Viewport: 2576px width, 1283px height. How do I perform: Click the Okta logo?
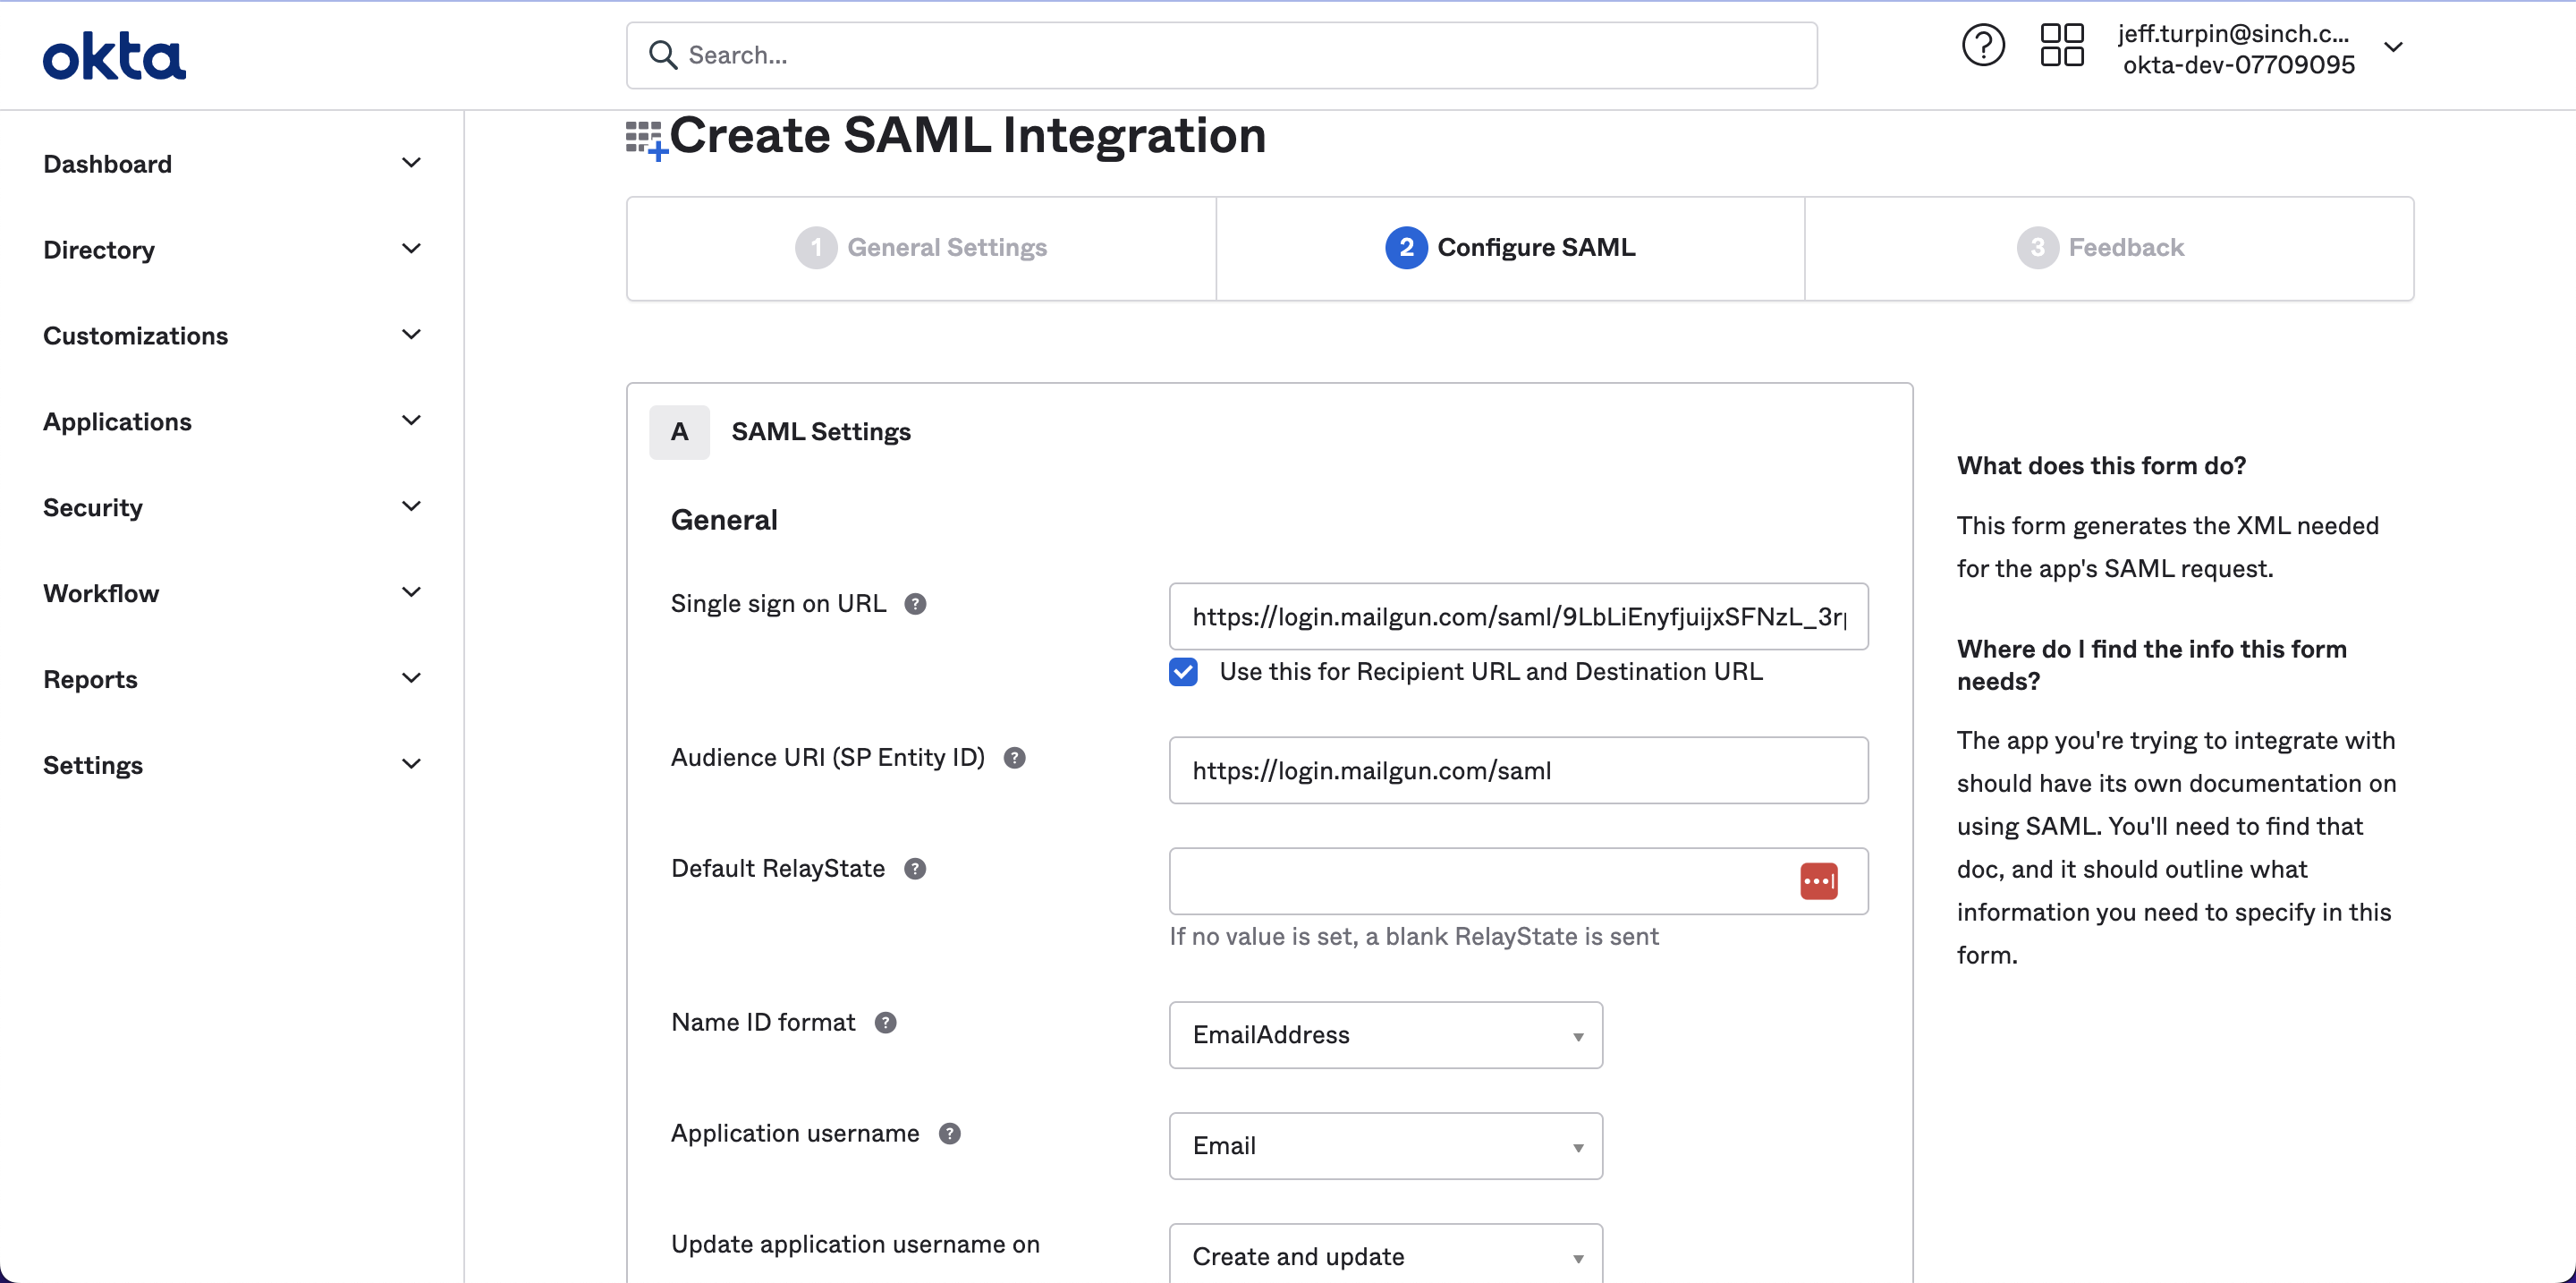click(x=114, y=56)
